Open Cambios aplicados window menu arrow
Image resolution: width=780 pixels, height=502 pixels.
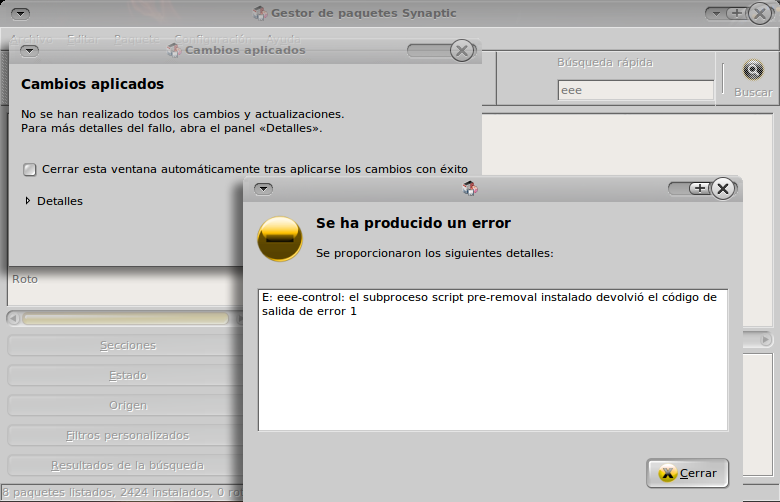(x=30, y=51)
